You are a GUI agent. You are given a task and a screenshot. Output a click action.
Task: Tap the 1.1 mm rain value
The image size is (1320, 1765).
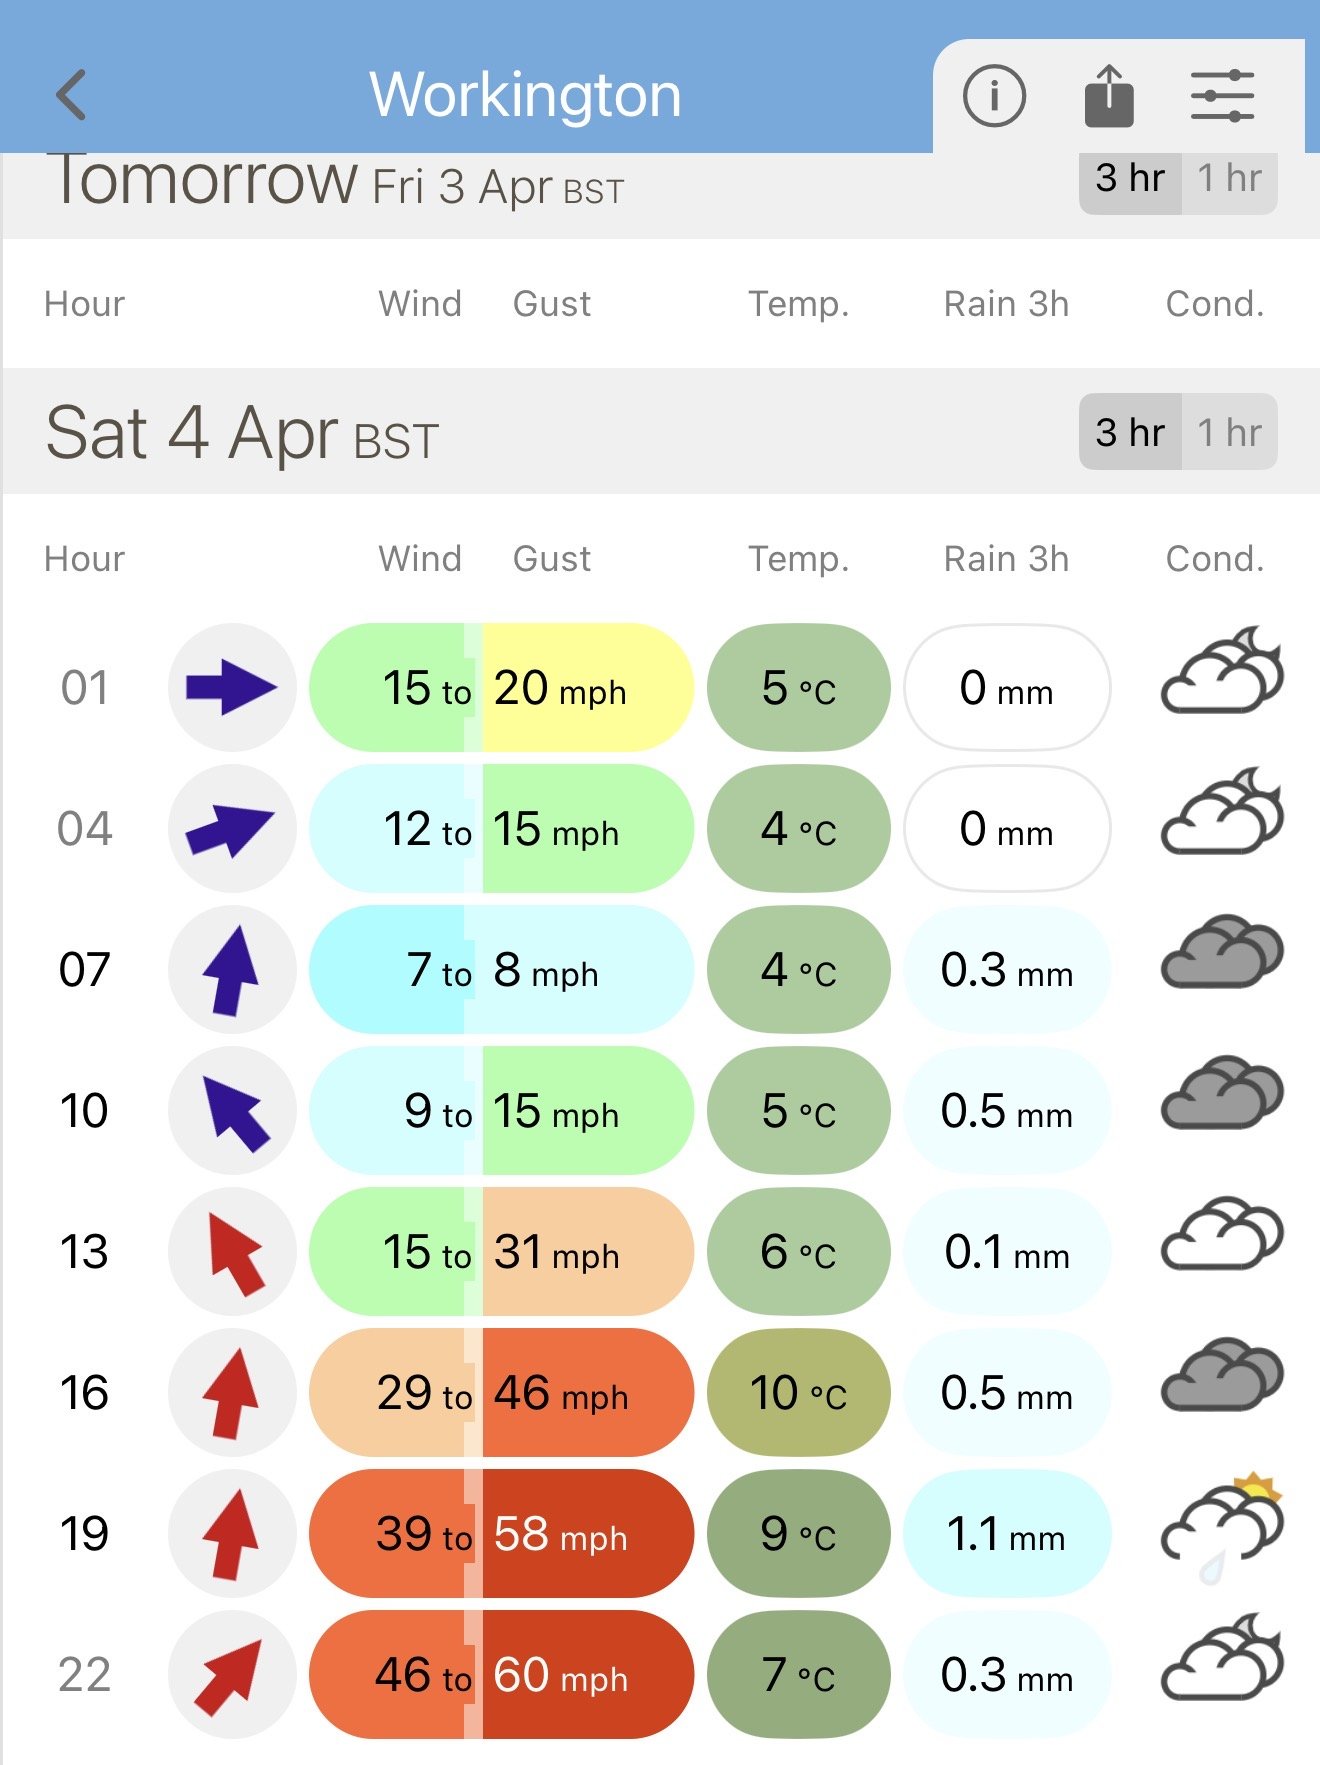click(1006, 1533)
